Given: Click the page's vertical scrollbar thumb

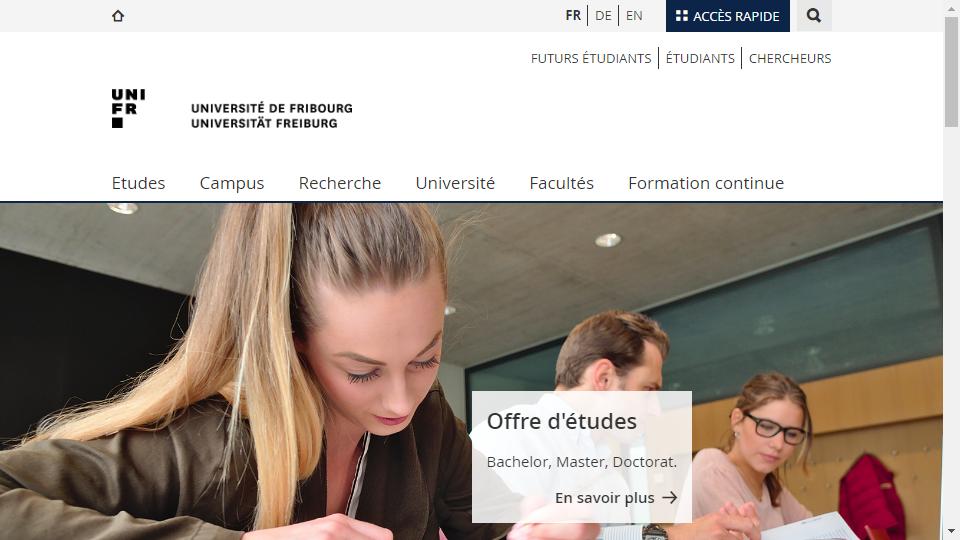Looking at the screenshot, I should [x=951, y=72].
